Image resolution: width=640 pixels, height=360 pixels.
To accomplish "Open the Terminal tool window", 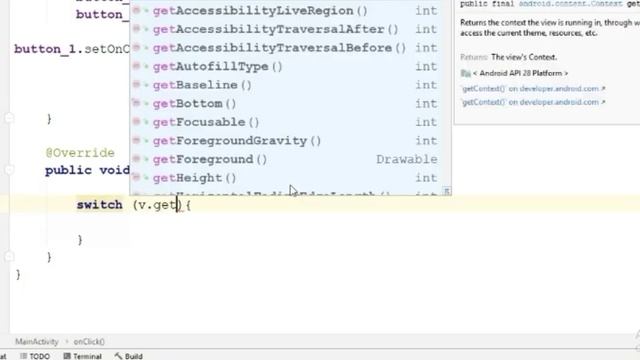I will (x=82, y=356).
